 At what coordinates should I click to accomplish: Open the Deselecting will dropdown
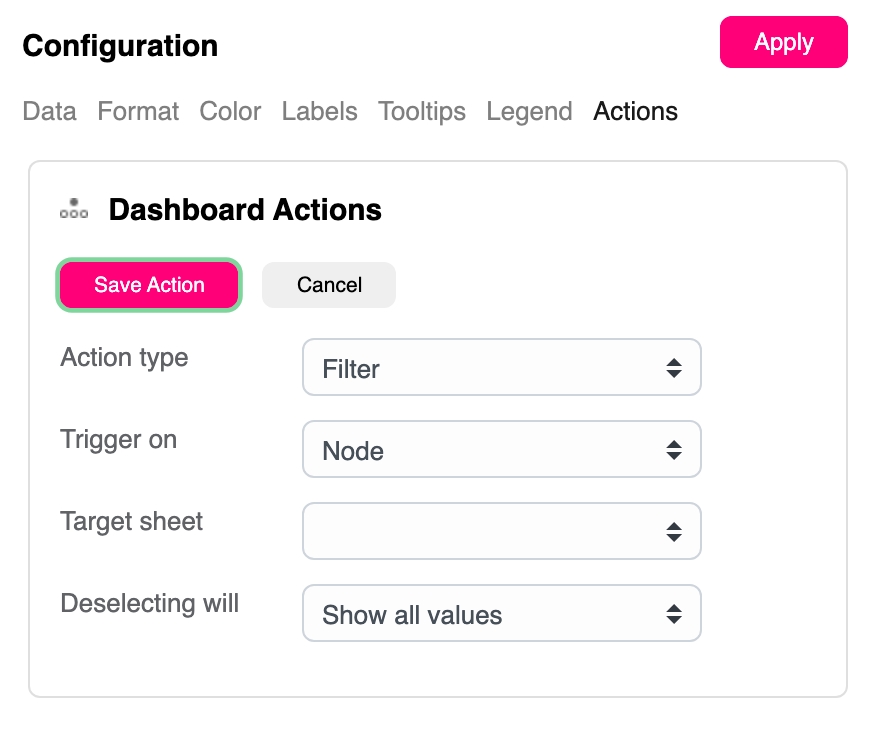[501, 614]
